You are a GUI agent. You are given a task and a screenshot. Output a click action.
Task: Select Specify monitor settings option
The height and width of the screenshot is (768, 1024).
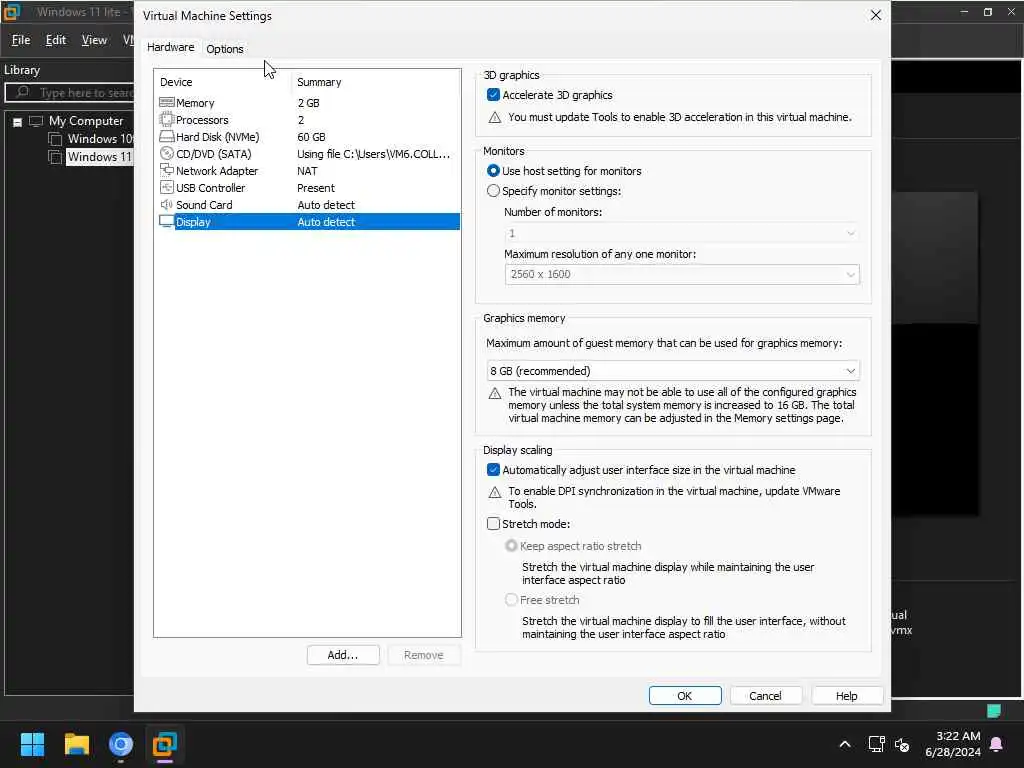[493, 191]
